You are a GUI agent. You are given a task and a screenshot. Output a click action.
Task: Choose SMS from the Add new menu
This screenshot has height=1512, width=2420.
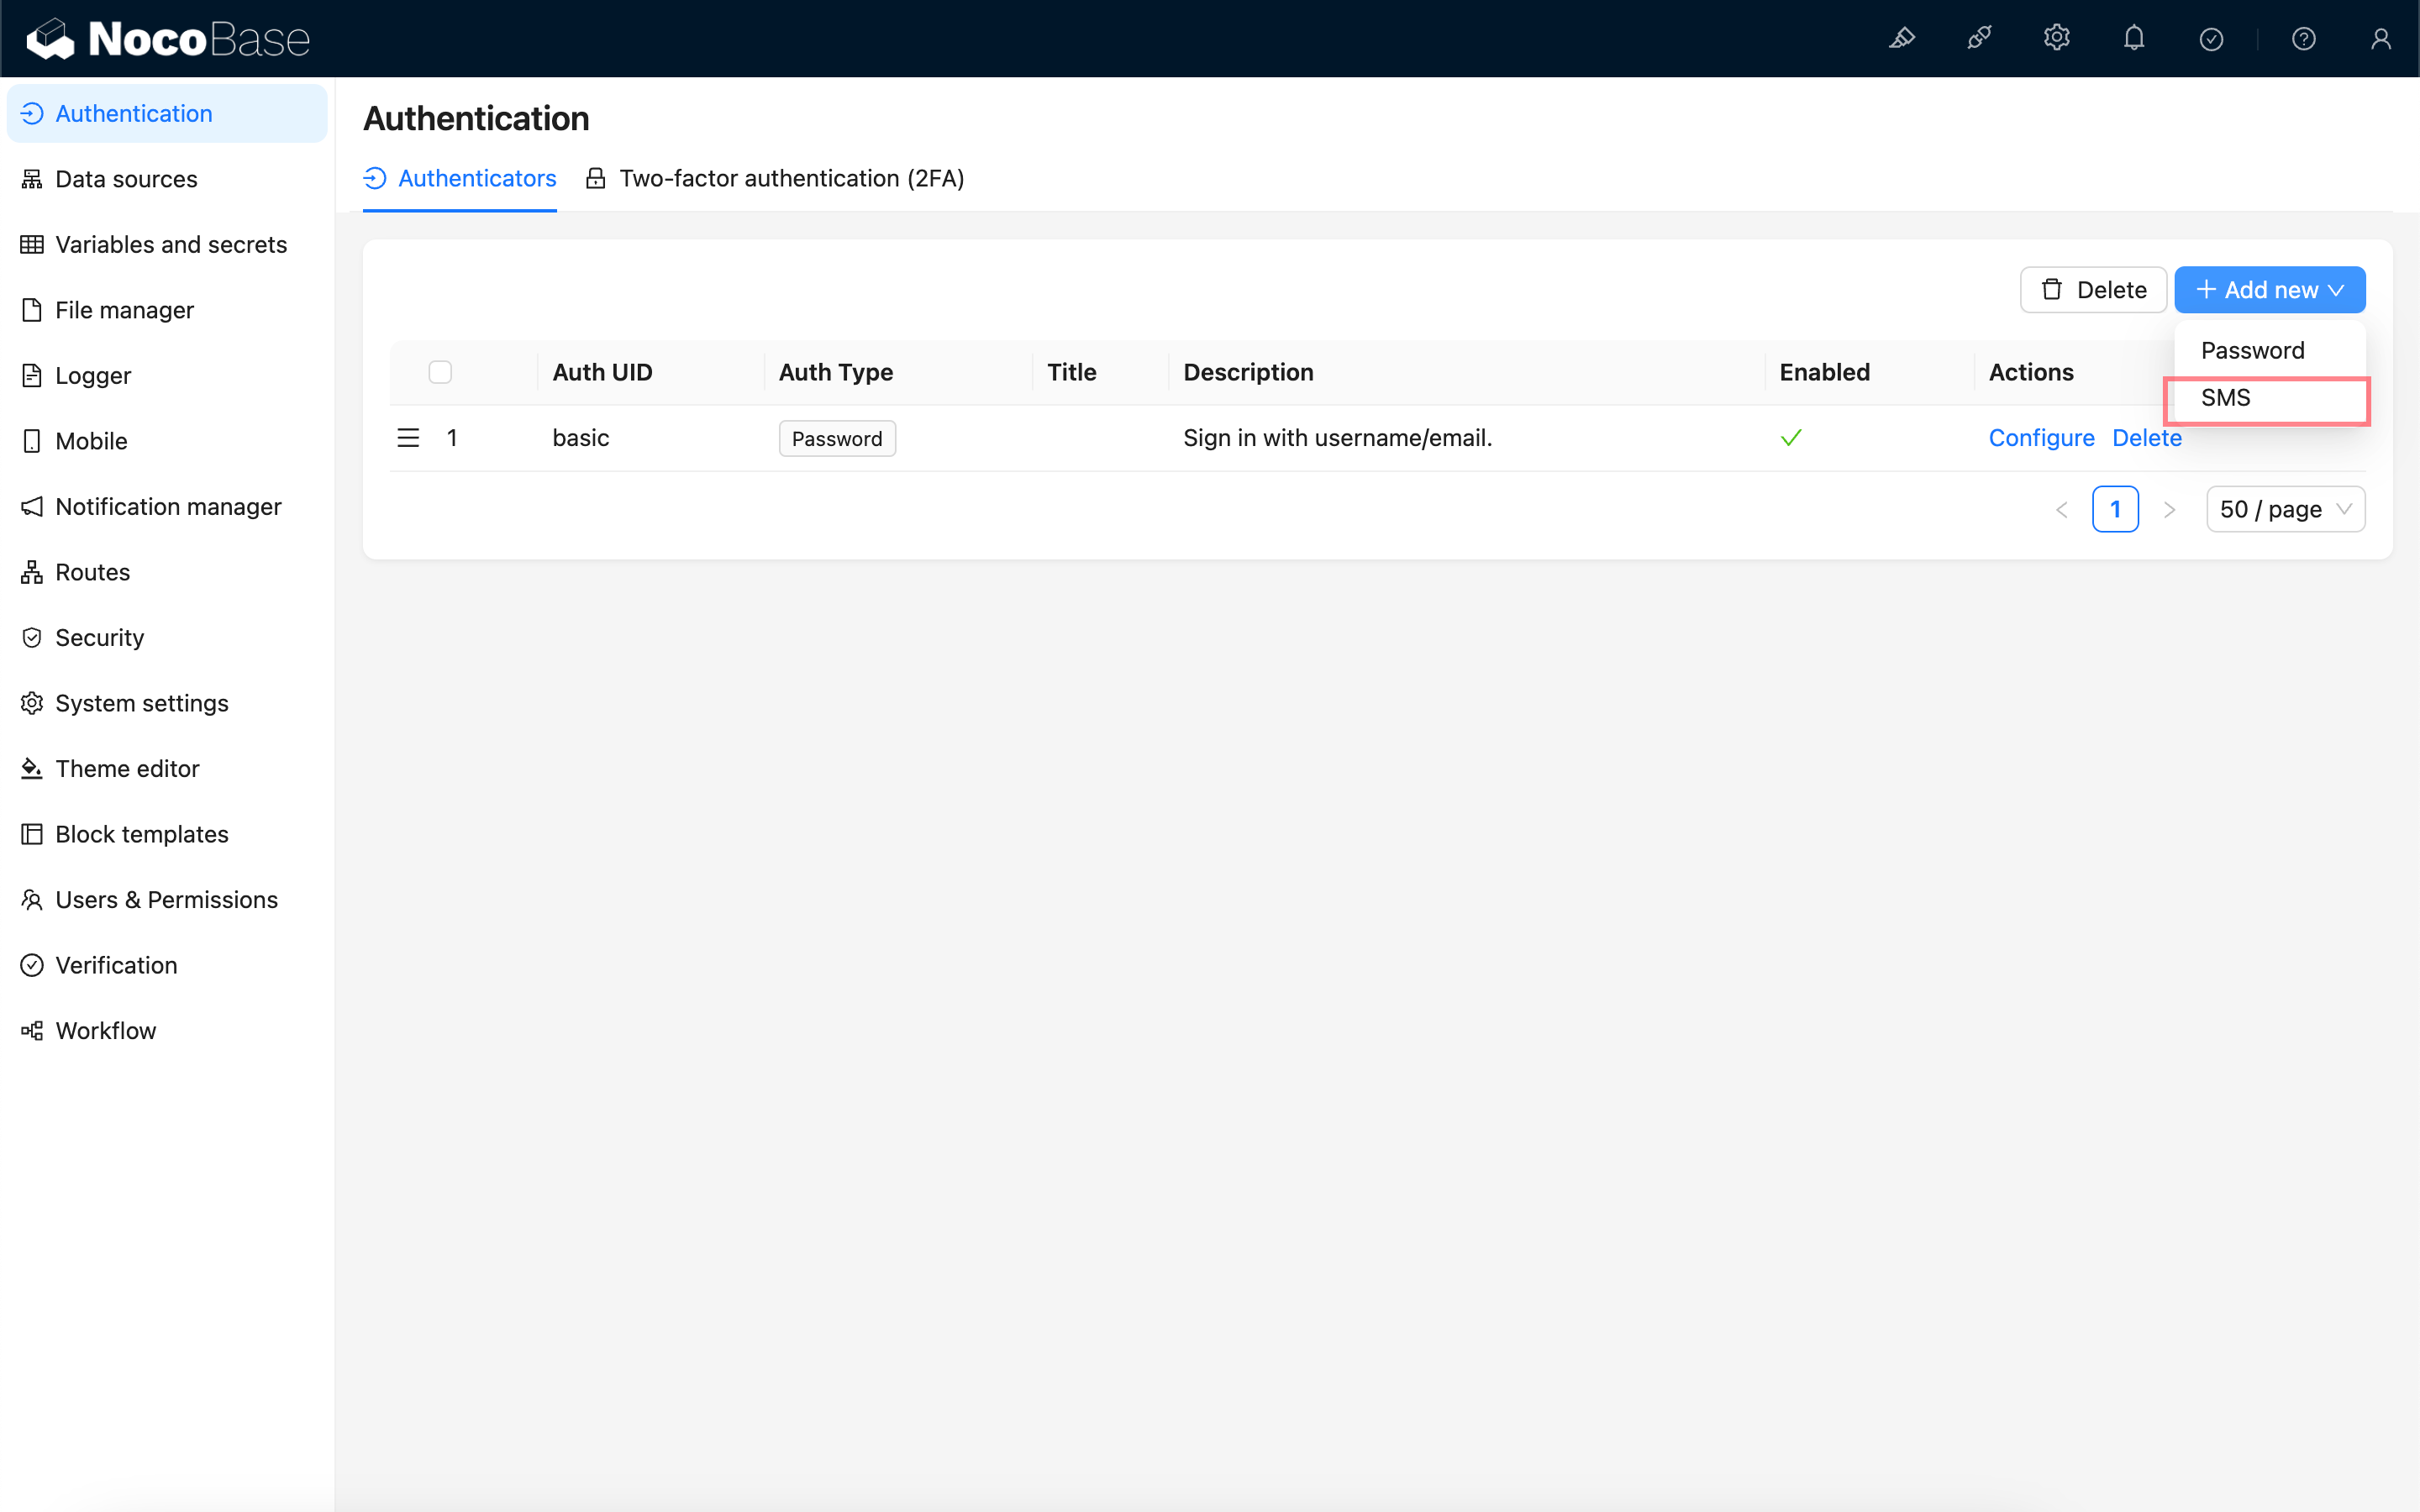coord(2225,398)
